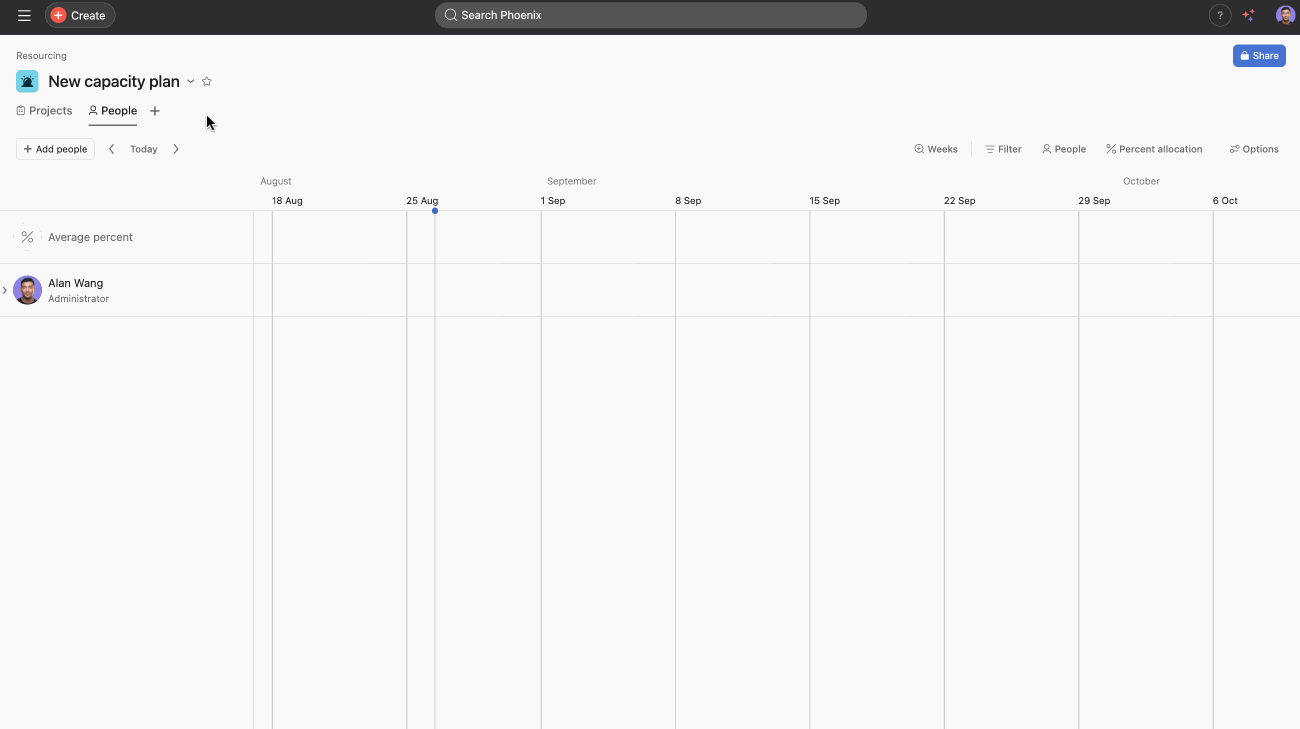Image resolution: width=1300 pixels, height=729 pixels.
Task: Open the AI sparkle icon
Action: [x=1248, y=15]
